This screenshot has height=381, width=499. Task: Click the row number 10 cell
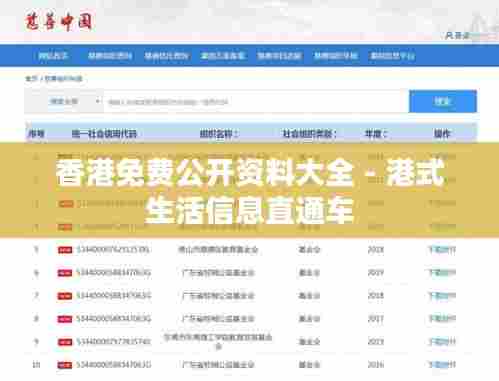click(36, 365)
